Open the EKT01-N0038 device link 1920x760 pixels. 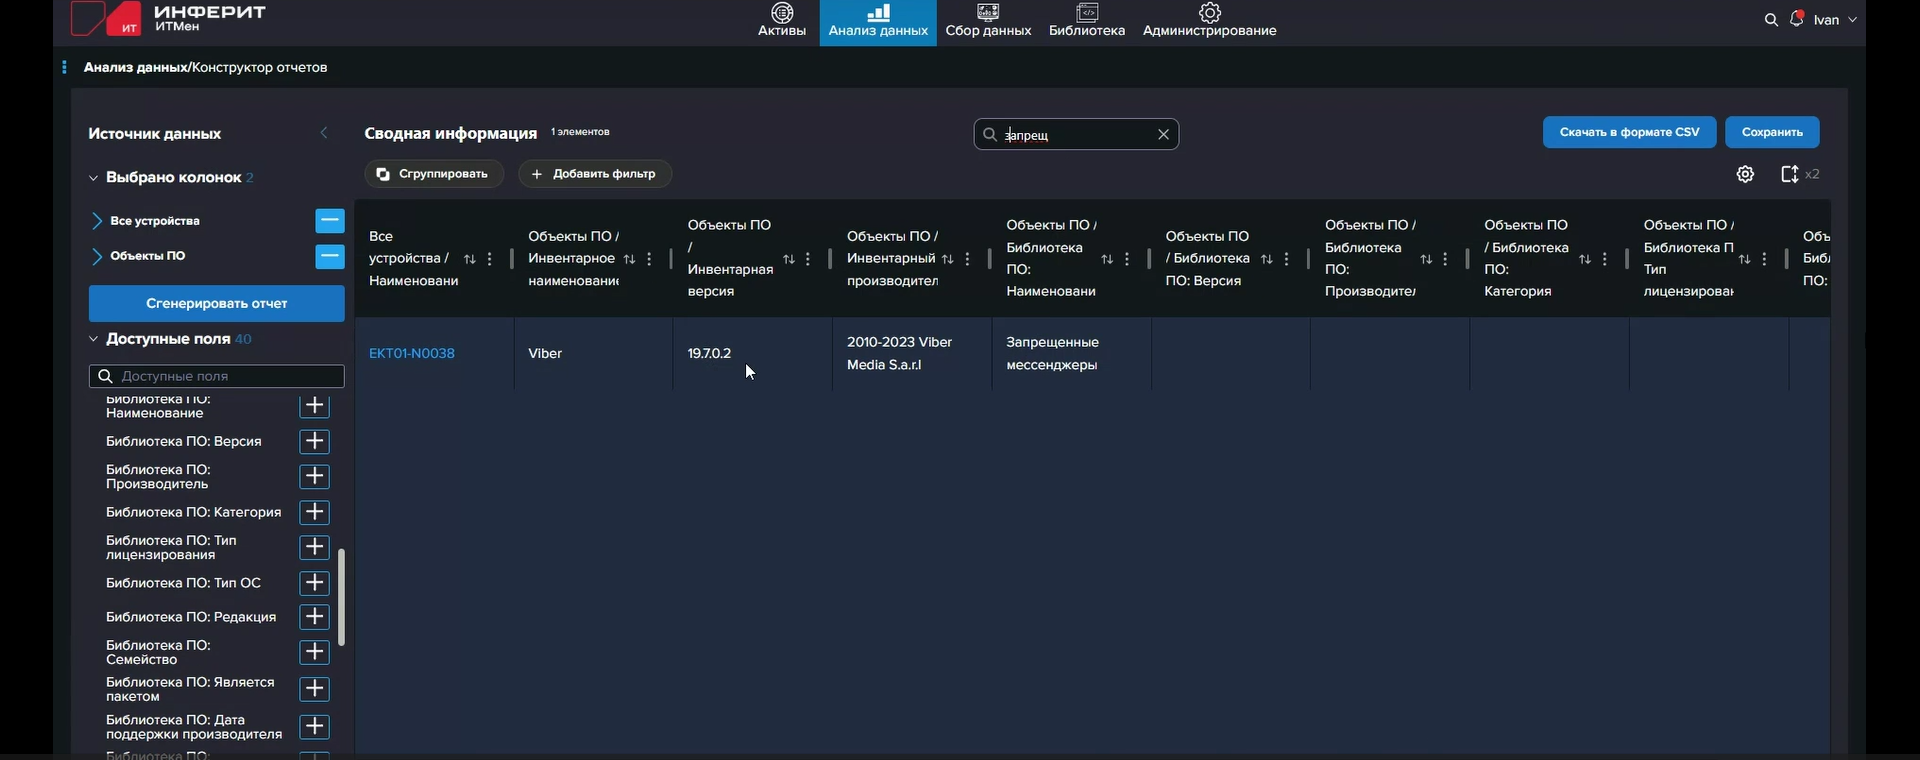click(x=411, y=353)
